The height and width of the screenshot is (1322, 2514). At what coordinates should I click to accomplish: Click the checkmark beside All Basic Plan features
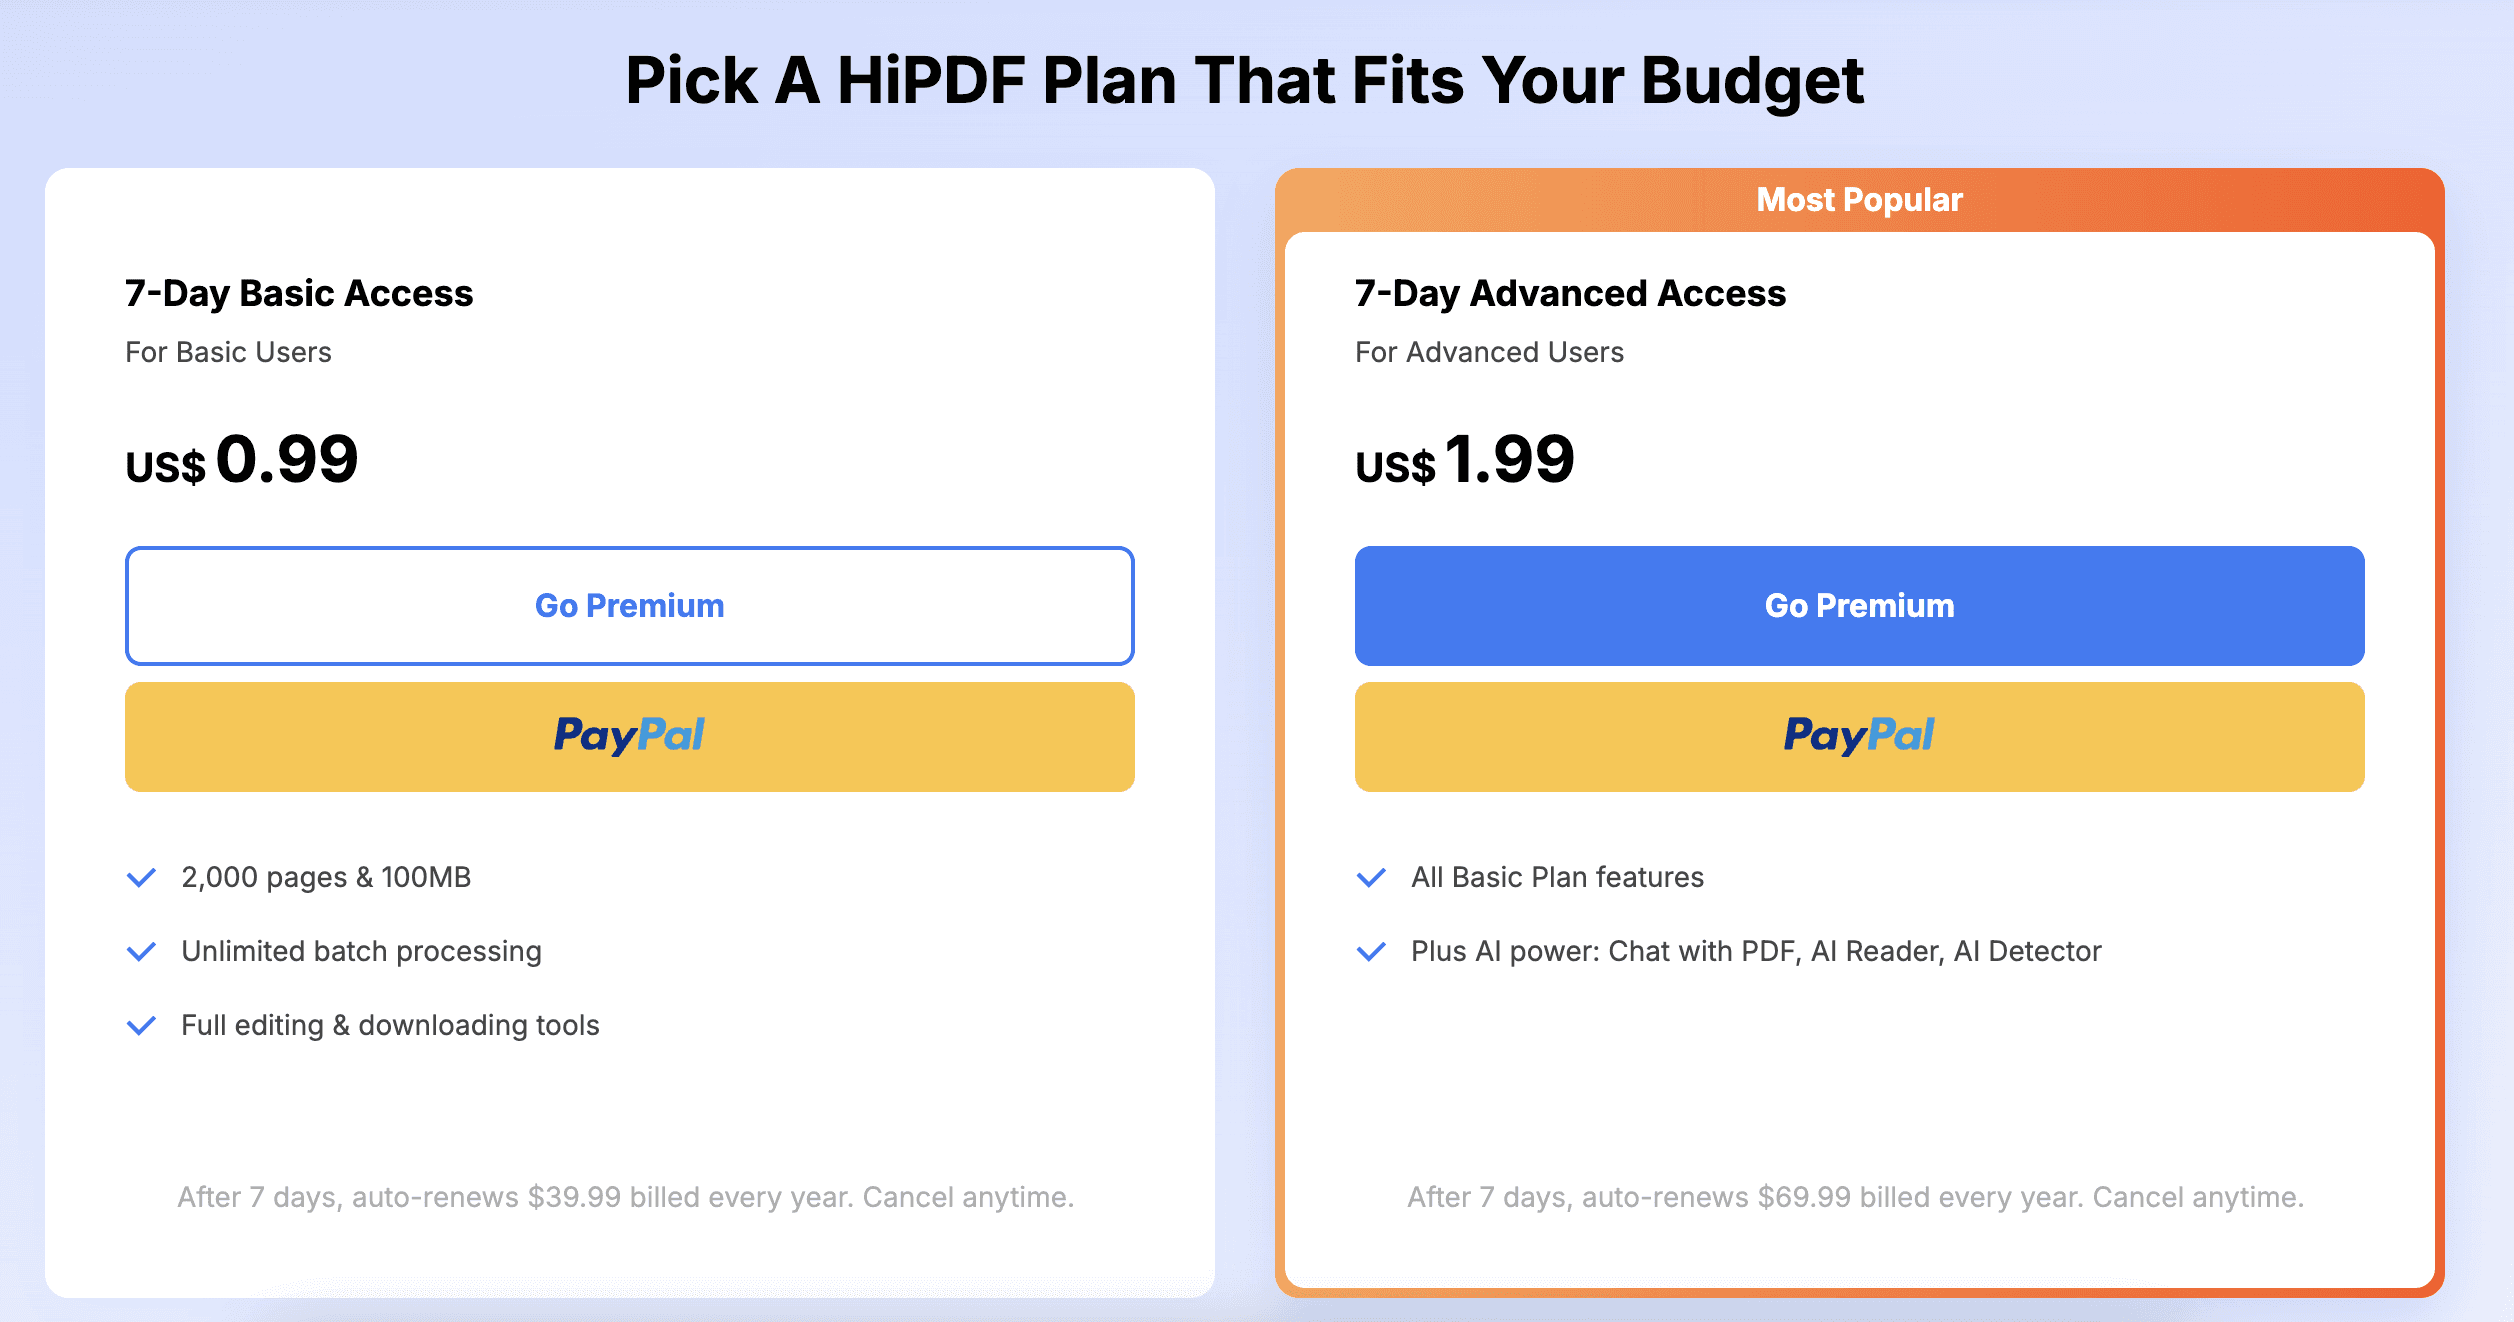click(x=1372, y=877)
